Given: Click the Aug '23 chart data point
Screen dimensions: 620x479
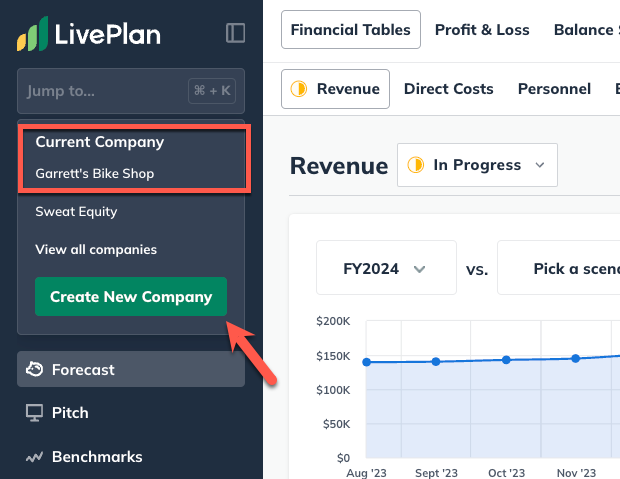Looking at the screenshot, I should coord(367,362).
